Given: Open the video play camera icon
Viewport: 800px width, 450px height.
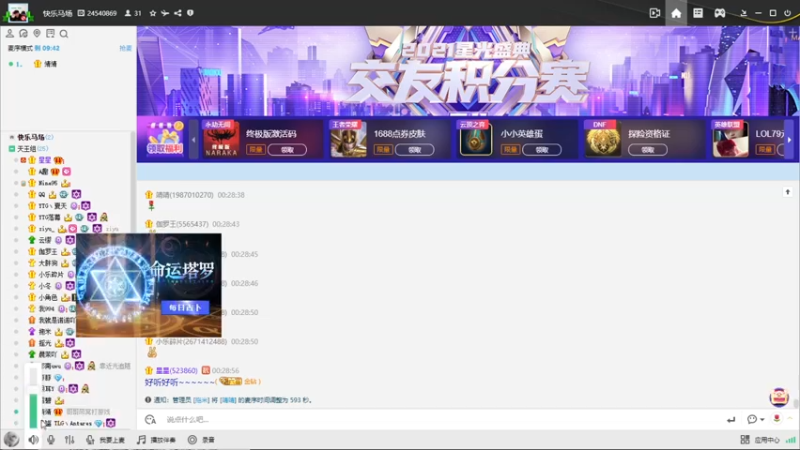Looking at the screenshot, I should pos(655,13).
